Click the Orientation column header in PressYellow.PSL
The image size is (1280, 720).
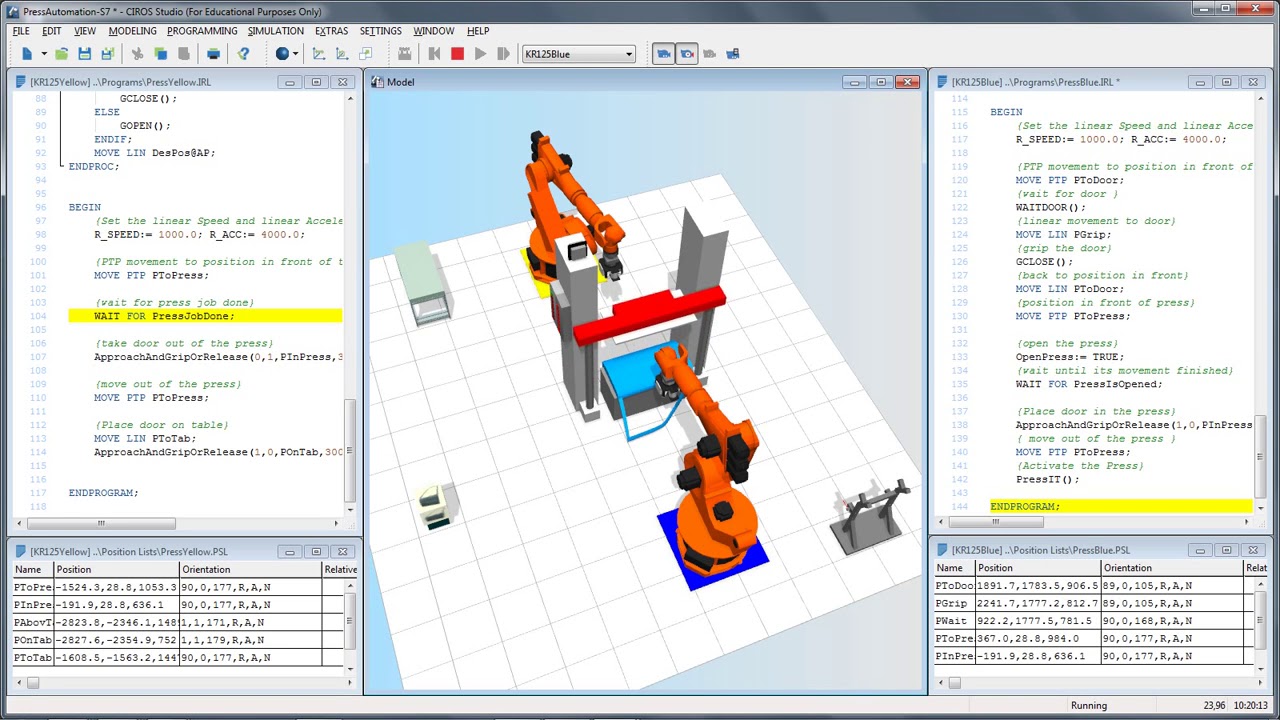[250, 570]
